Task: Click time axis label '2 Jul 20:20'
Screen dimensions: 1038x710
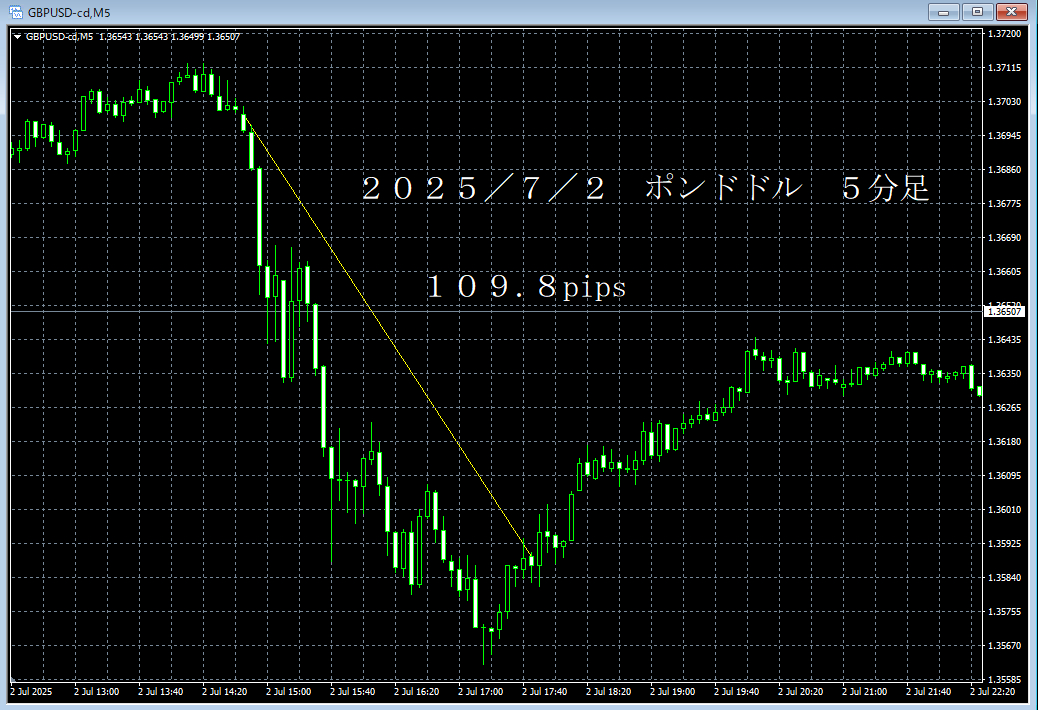Action: 800,691
